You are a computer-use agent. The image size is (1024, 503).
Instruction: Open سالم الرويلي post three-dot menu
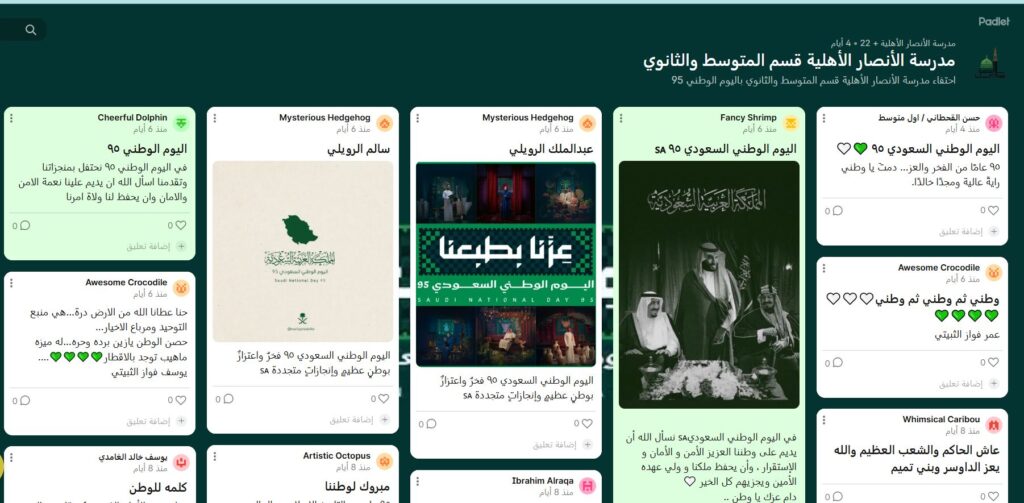214,118
